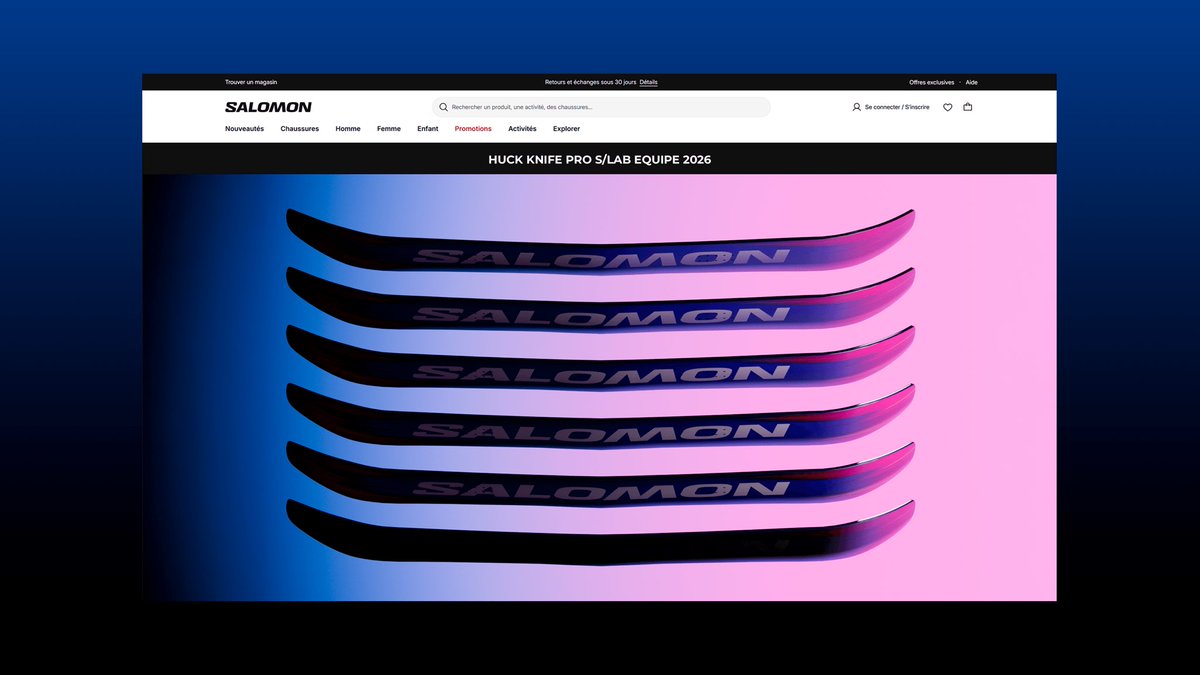Open Offres exclusives link
Screen dimensions: 1200x675
coord(932,82)
